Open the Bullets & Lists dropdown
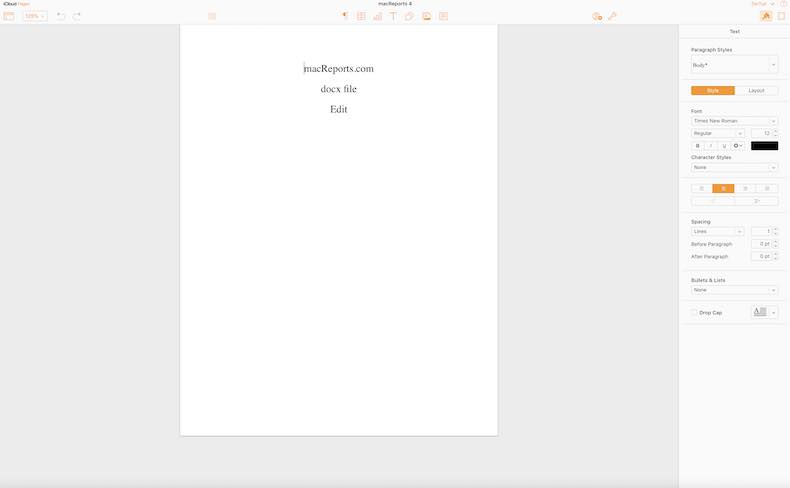This screenshot has height=488, width=790. click(735, 290)
